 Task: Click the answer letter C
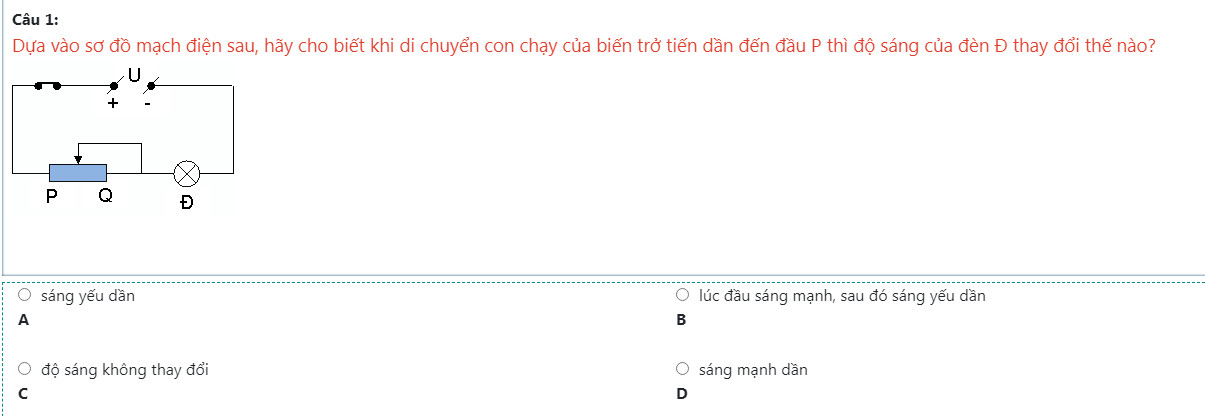tap(24, 394)
